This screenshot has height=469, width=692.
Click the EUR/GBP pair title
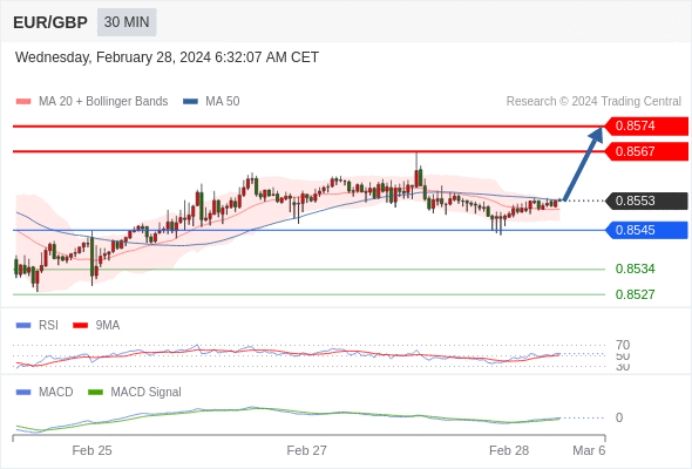[x=50, y=22]
